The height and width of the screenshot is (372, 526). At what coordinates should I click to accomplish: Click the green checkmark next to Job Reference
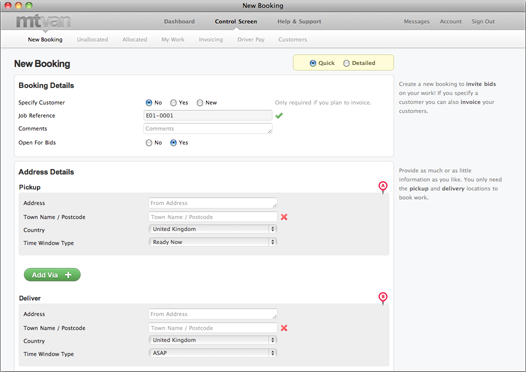click(x=279, y=115)
